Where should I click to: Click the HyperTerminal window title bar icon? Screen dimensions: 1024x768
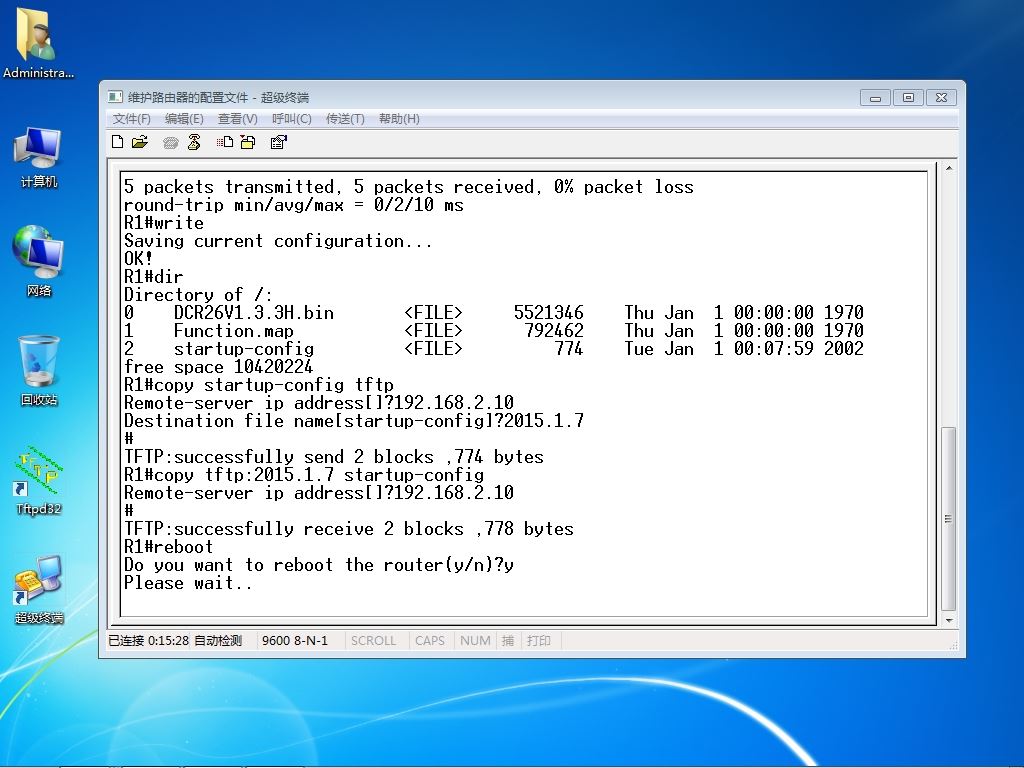(115, 97)
